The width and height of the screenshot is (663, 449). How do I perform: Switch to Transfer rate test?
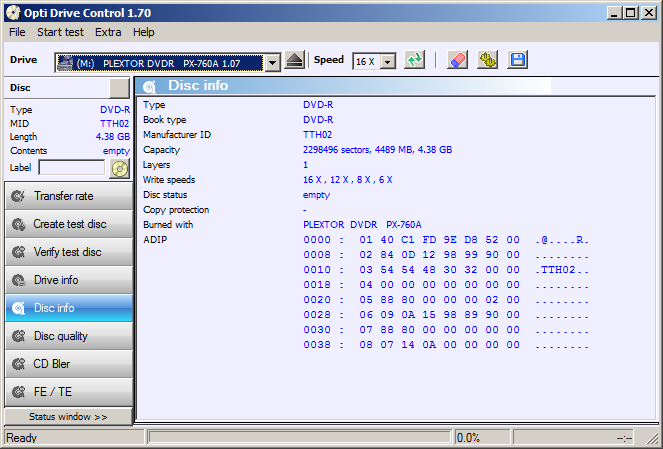[69, 196]
